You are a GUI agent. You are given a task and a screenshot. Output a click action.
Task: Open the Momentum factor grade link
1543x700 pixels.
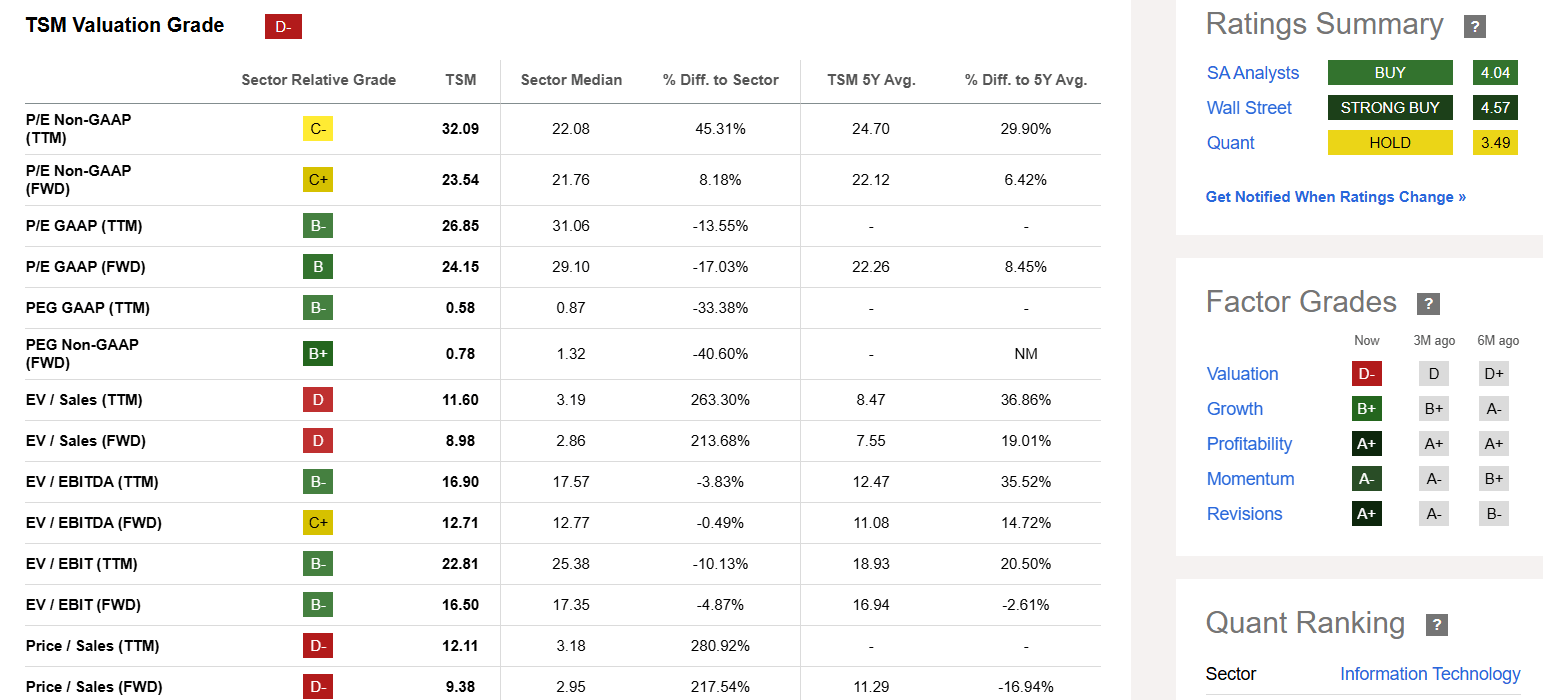point(1250,479)
